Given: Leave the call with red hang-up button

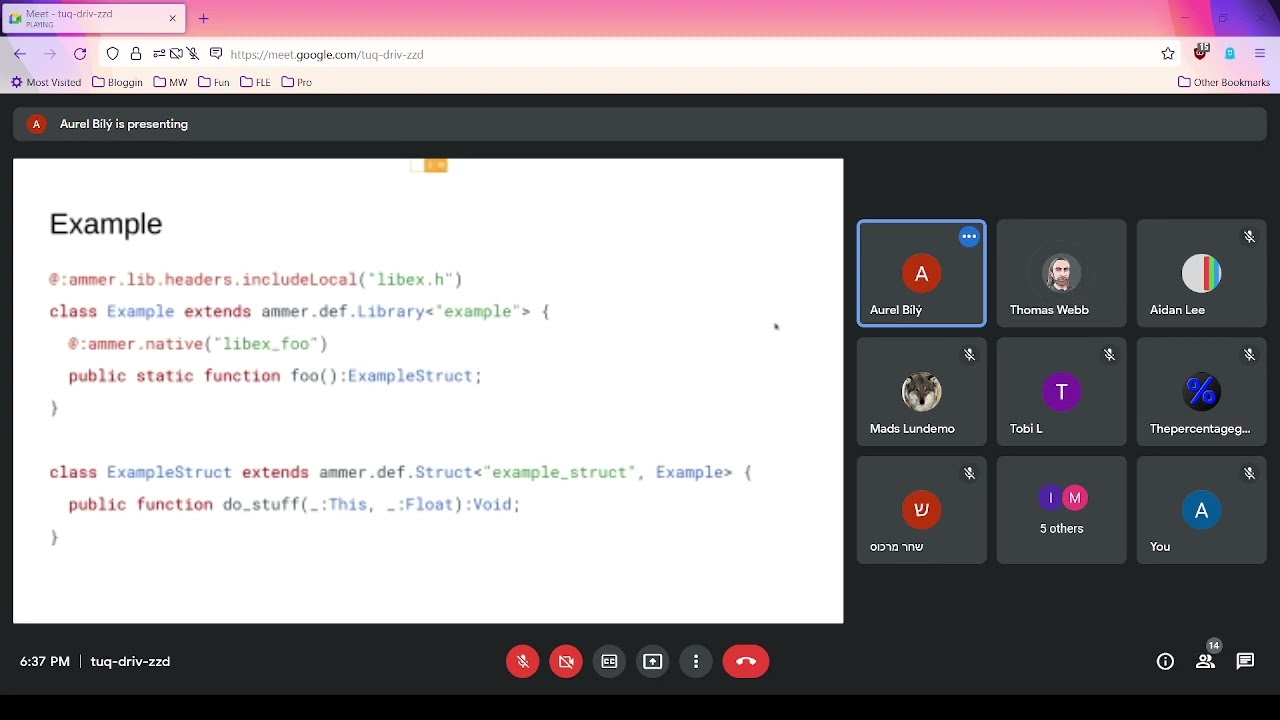Looking at the screenshot, I should (747, 662).
